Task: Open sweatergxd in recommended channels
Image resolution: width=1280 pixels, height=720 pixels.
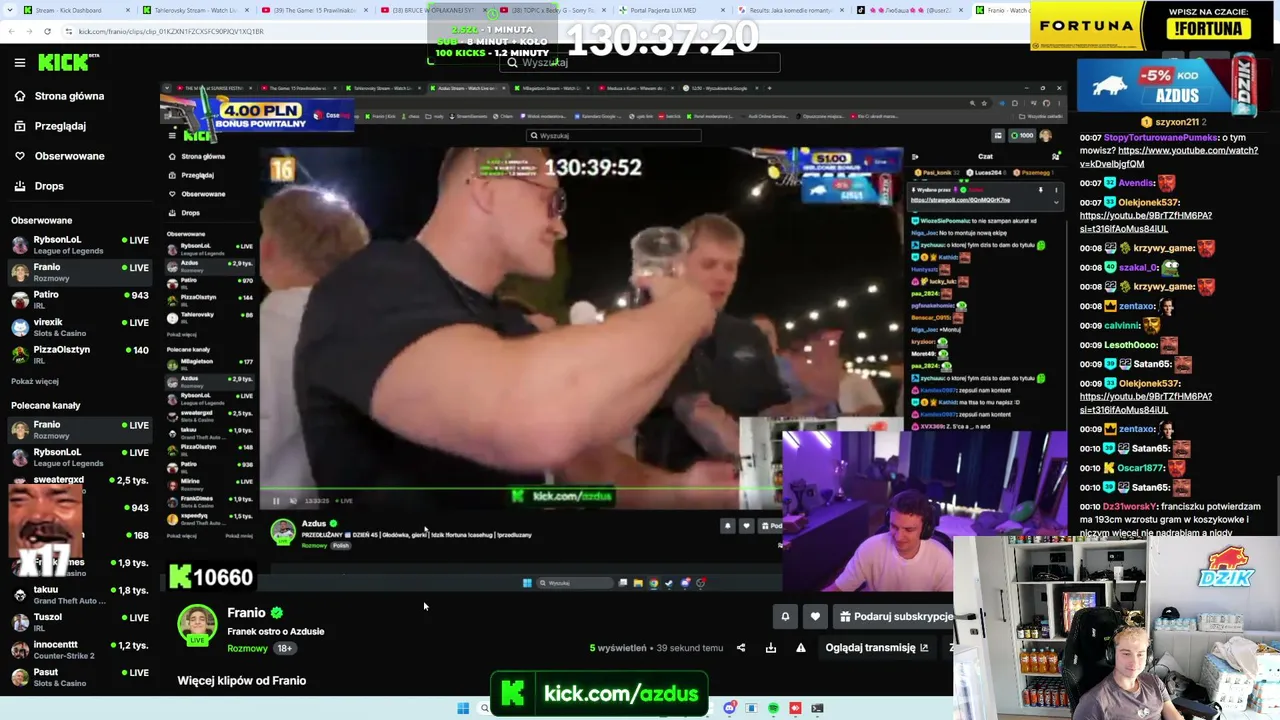Action: (x=80, y=485)
